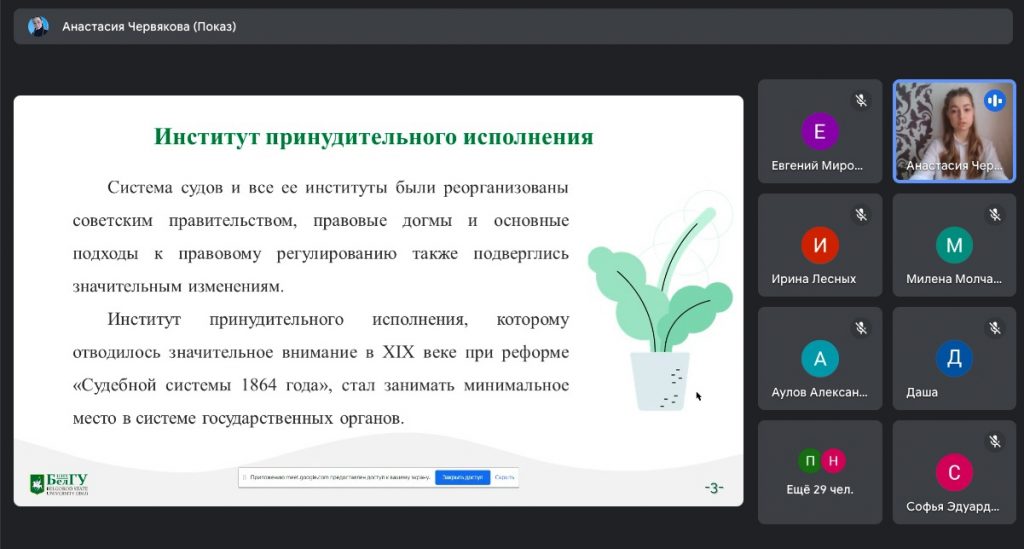Click the paragraph starting Система судов и все
This screenshot has height=549, width=1024.
pyautogui.click(x=321, y=237)
